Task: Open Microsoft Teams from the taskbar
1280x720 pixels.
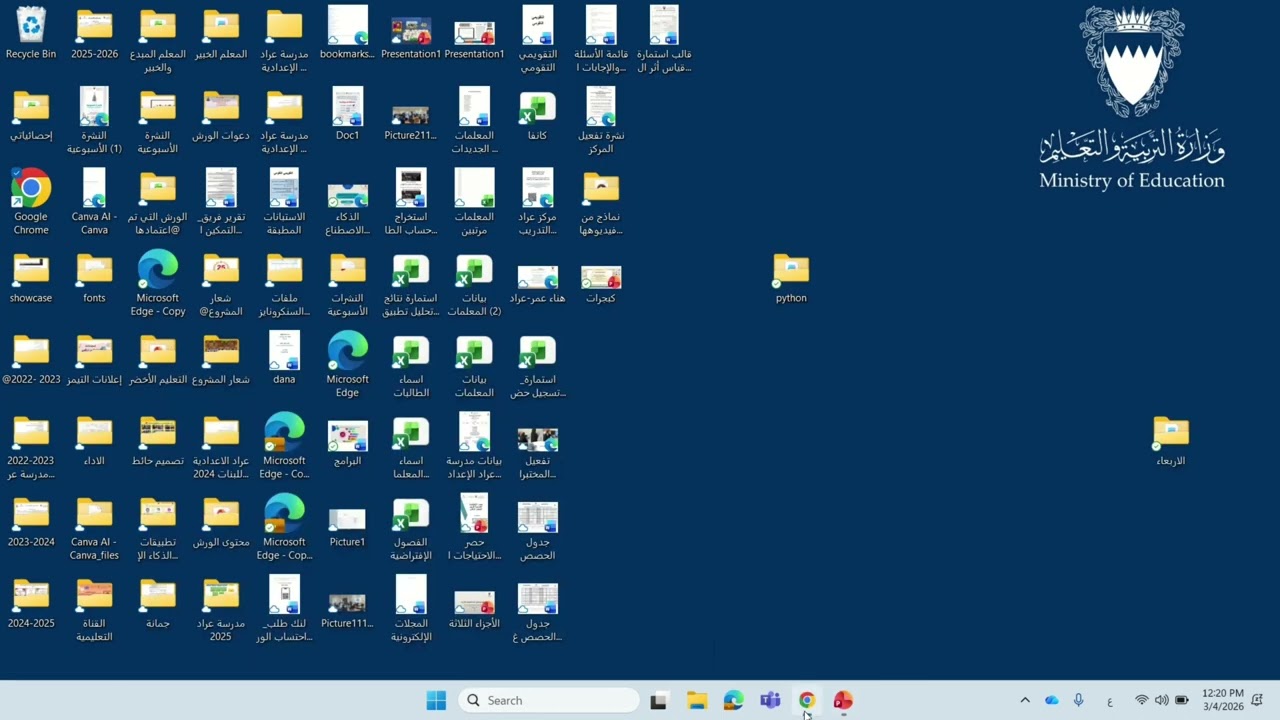Action: click(770, 700)
